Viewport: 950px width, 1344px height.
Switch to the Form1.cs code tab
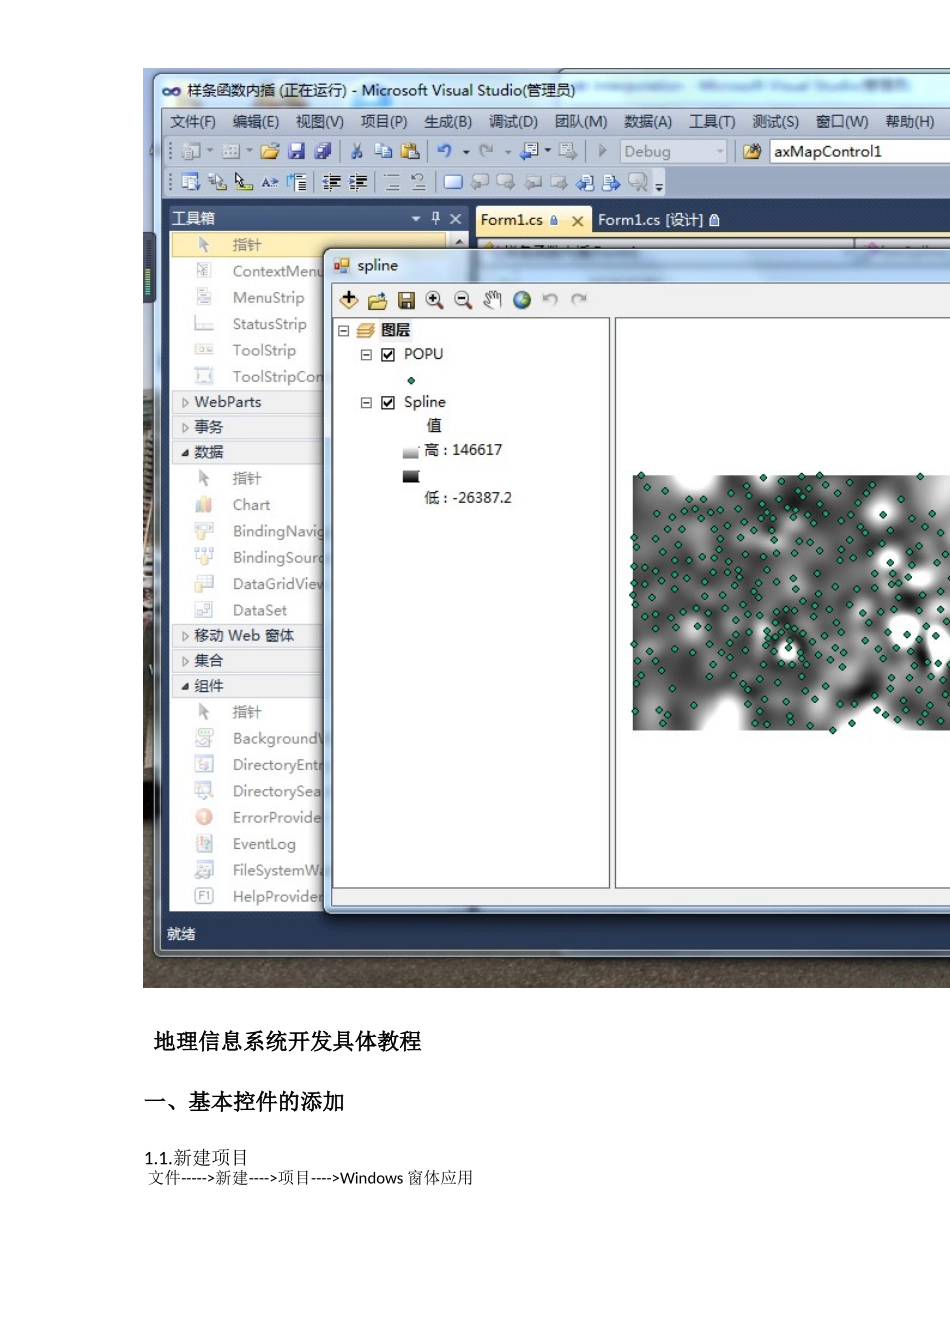[x=512, y=220]
